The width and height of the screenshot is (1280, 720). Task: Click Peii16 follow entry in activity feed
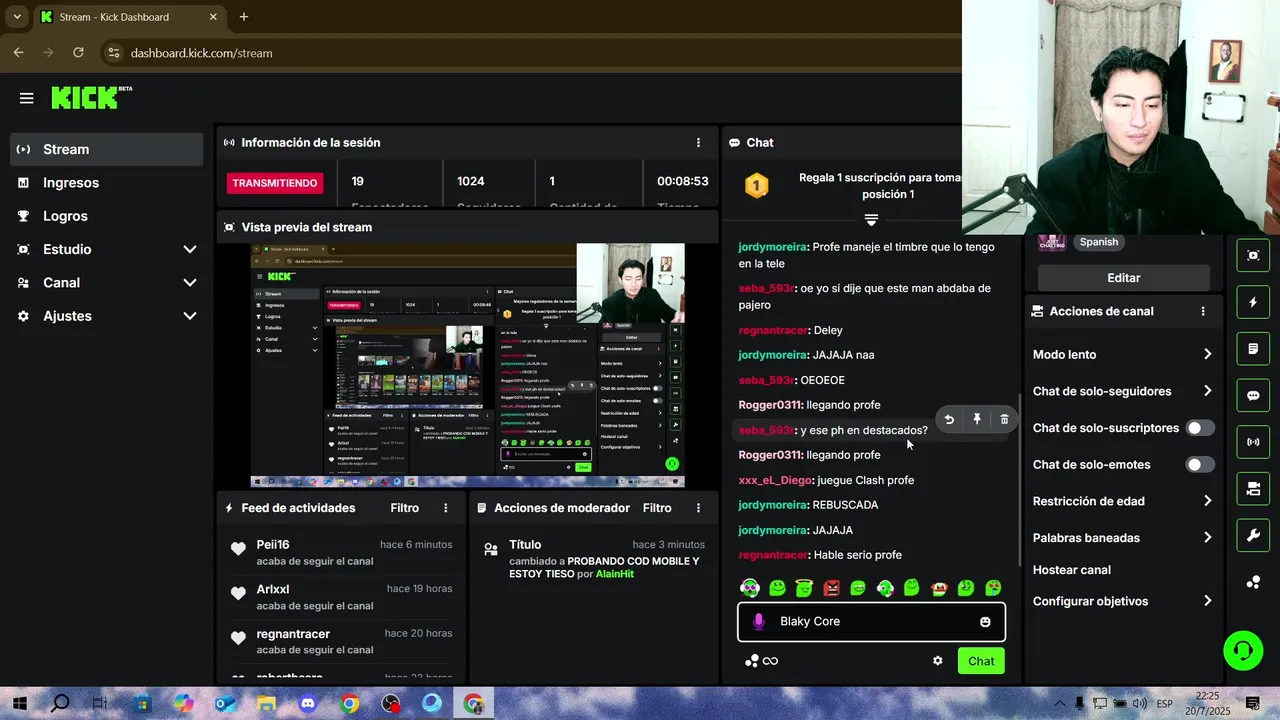pyautogui.click(x=340, y=552)
